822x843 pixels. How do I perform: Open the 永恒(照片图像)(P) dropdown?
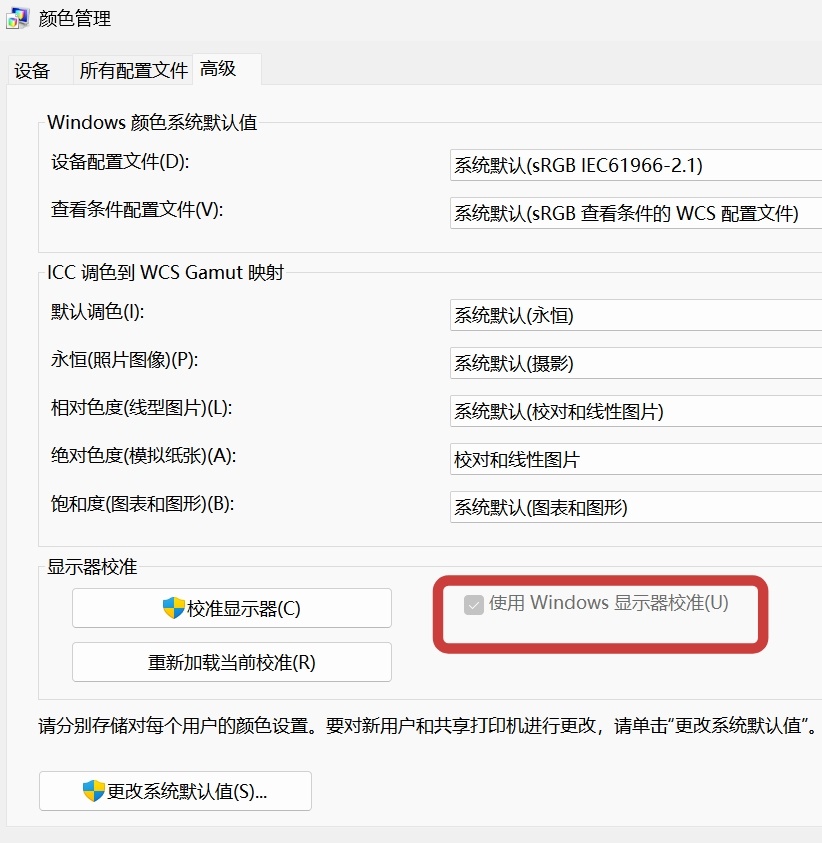(636, 363)
